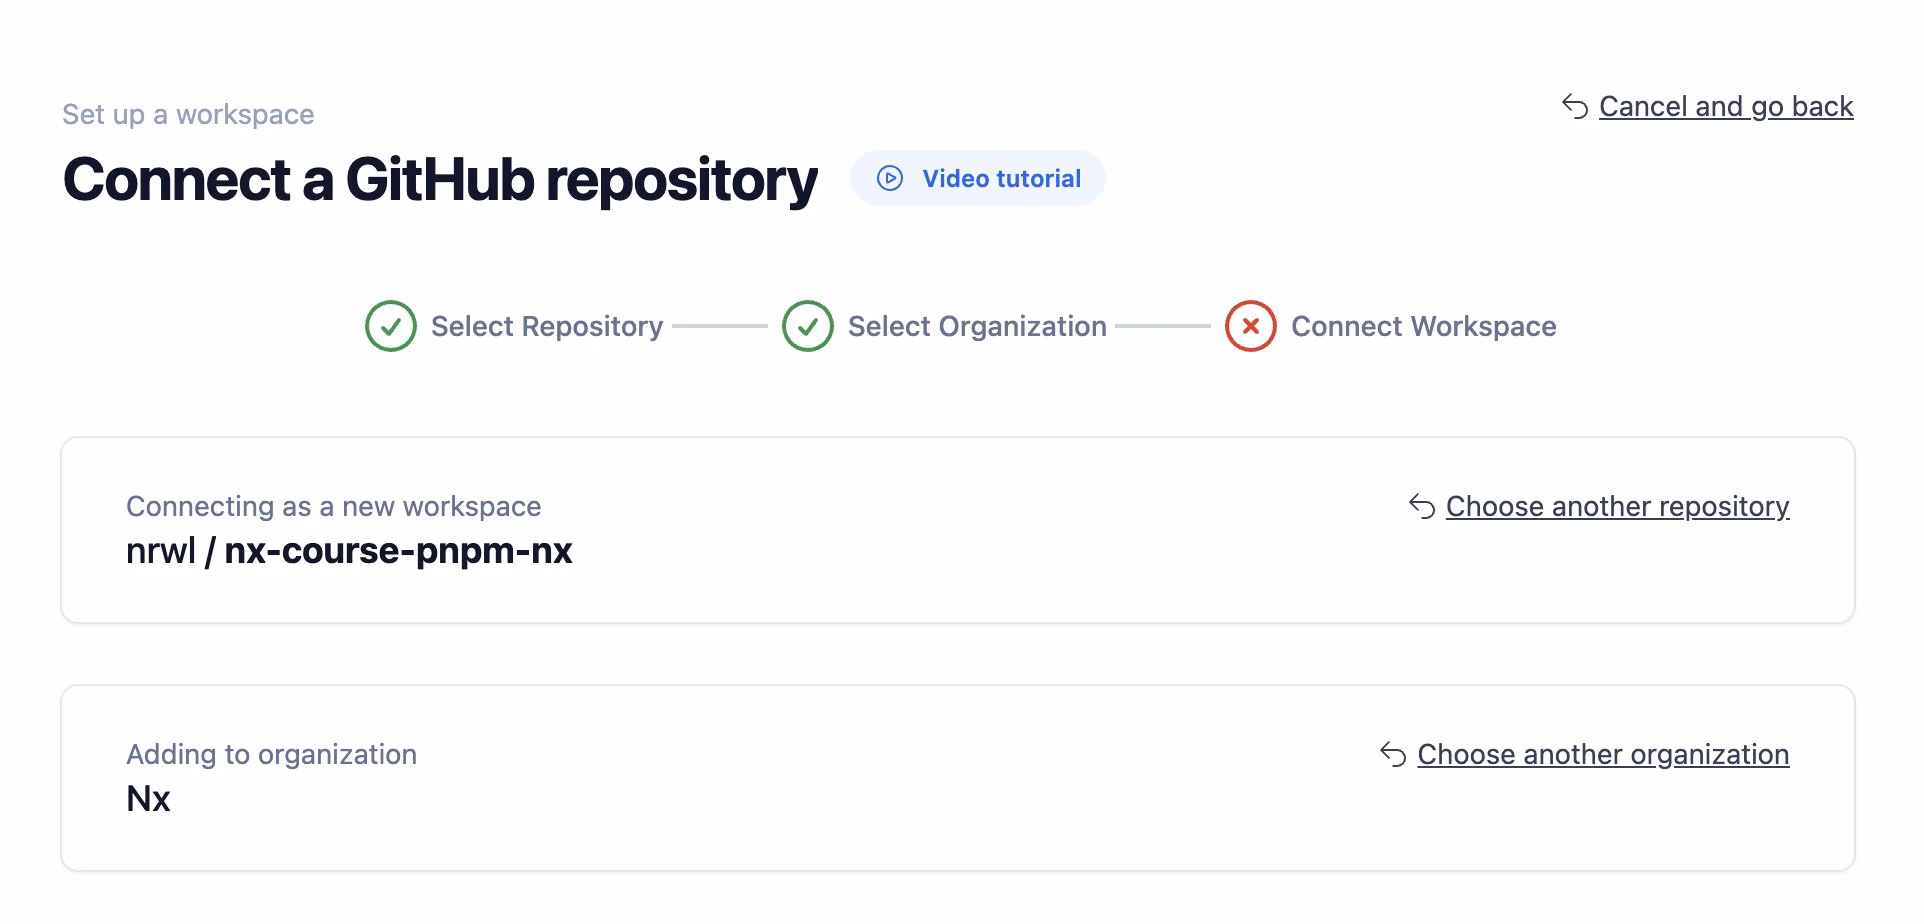Click the Connect a GitHub repository heading
1924x924 pixels.
click(x=440, y=180)
